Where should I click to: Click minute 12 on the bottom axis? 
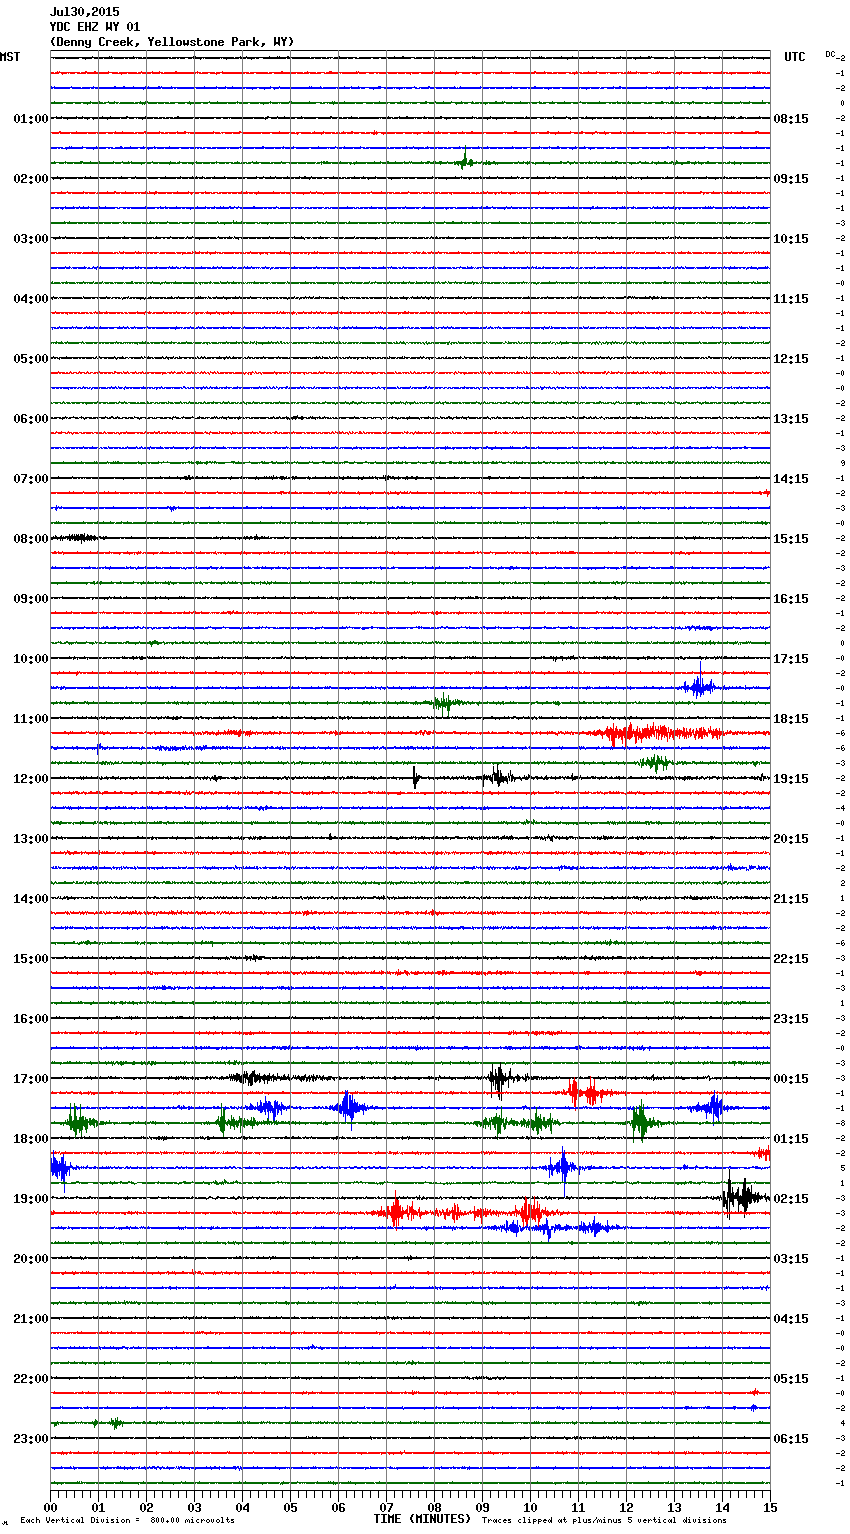[x=626, y=1507]
